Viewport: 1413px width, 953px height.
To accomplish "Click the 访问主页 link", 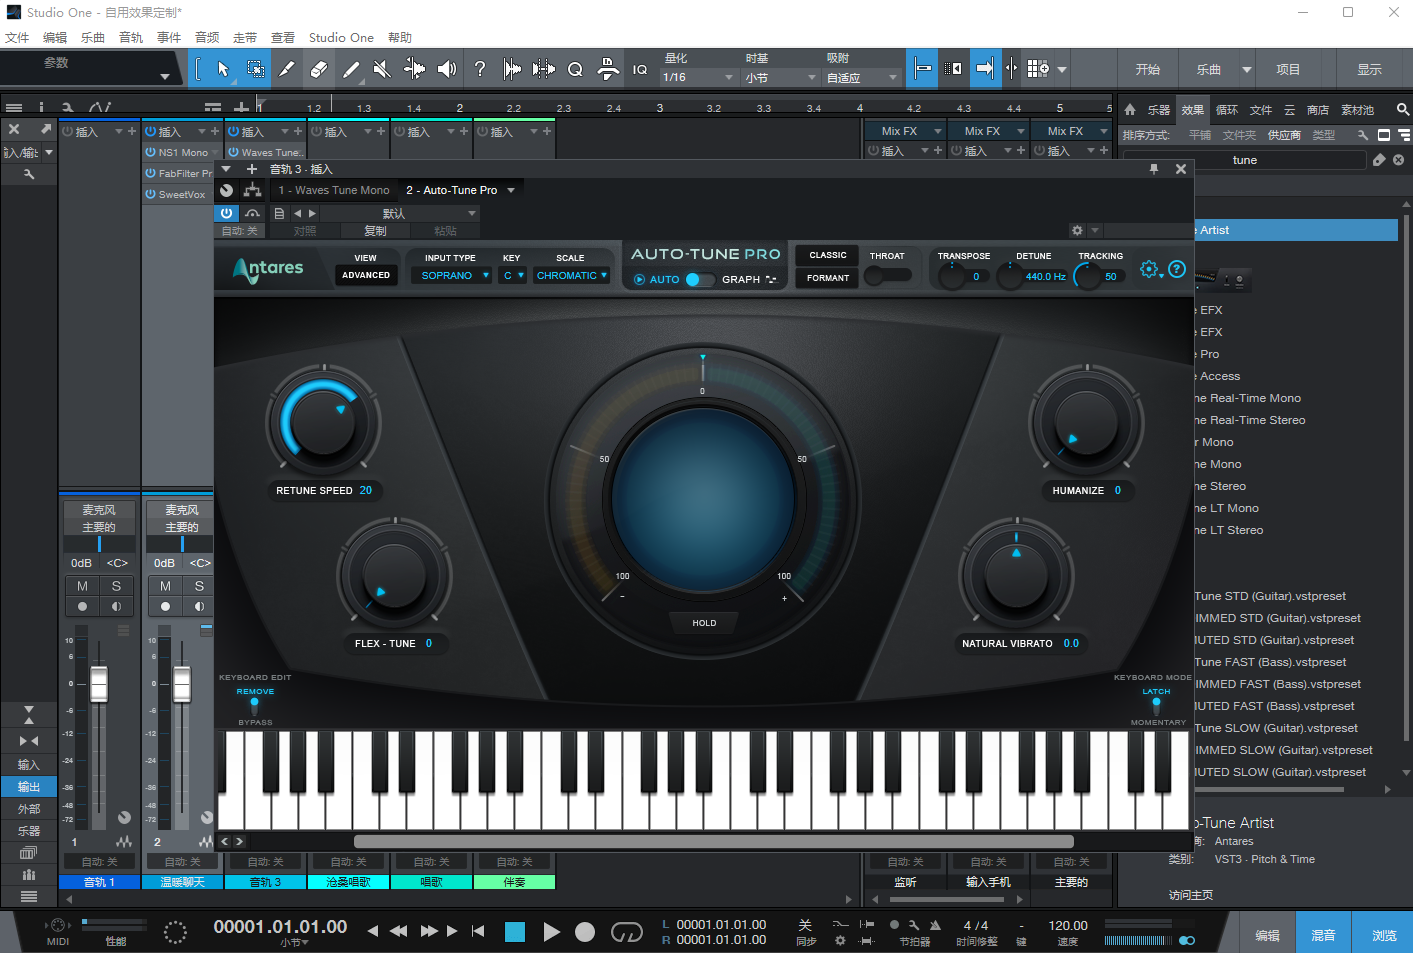I will click(x=1190, y=895).
